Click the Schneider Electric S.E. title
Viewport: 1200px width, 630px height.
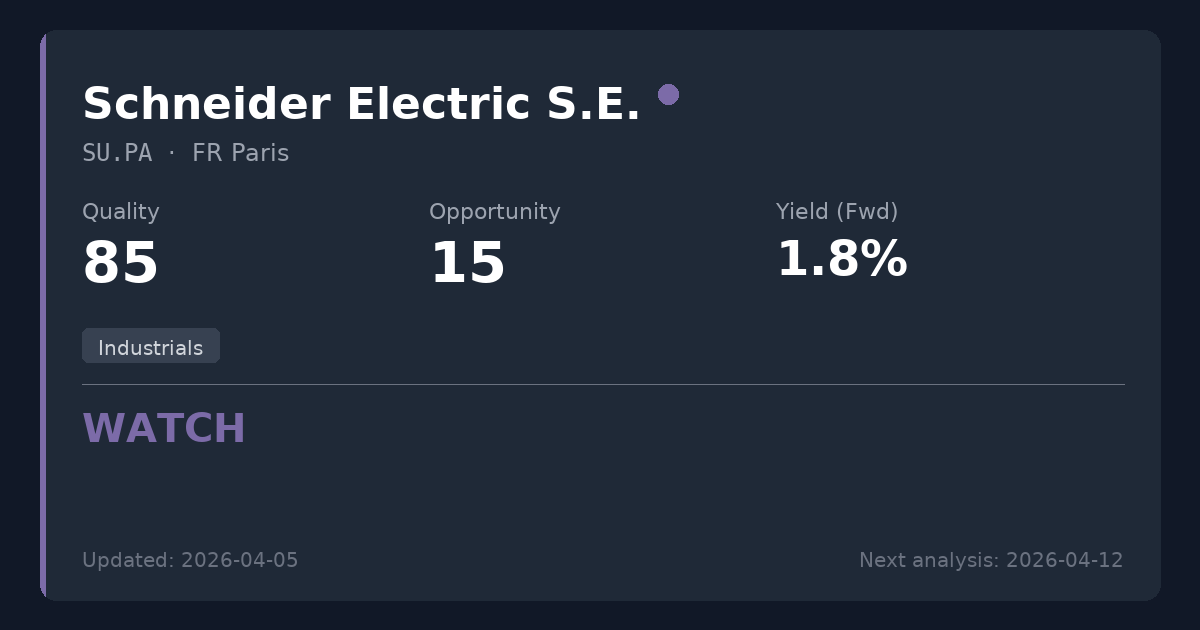tap(361, 104)
